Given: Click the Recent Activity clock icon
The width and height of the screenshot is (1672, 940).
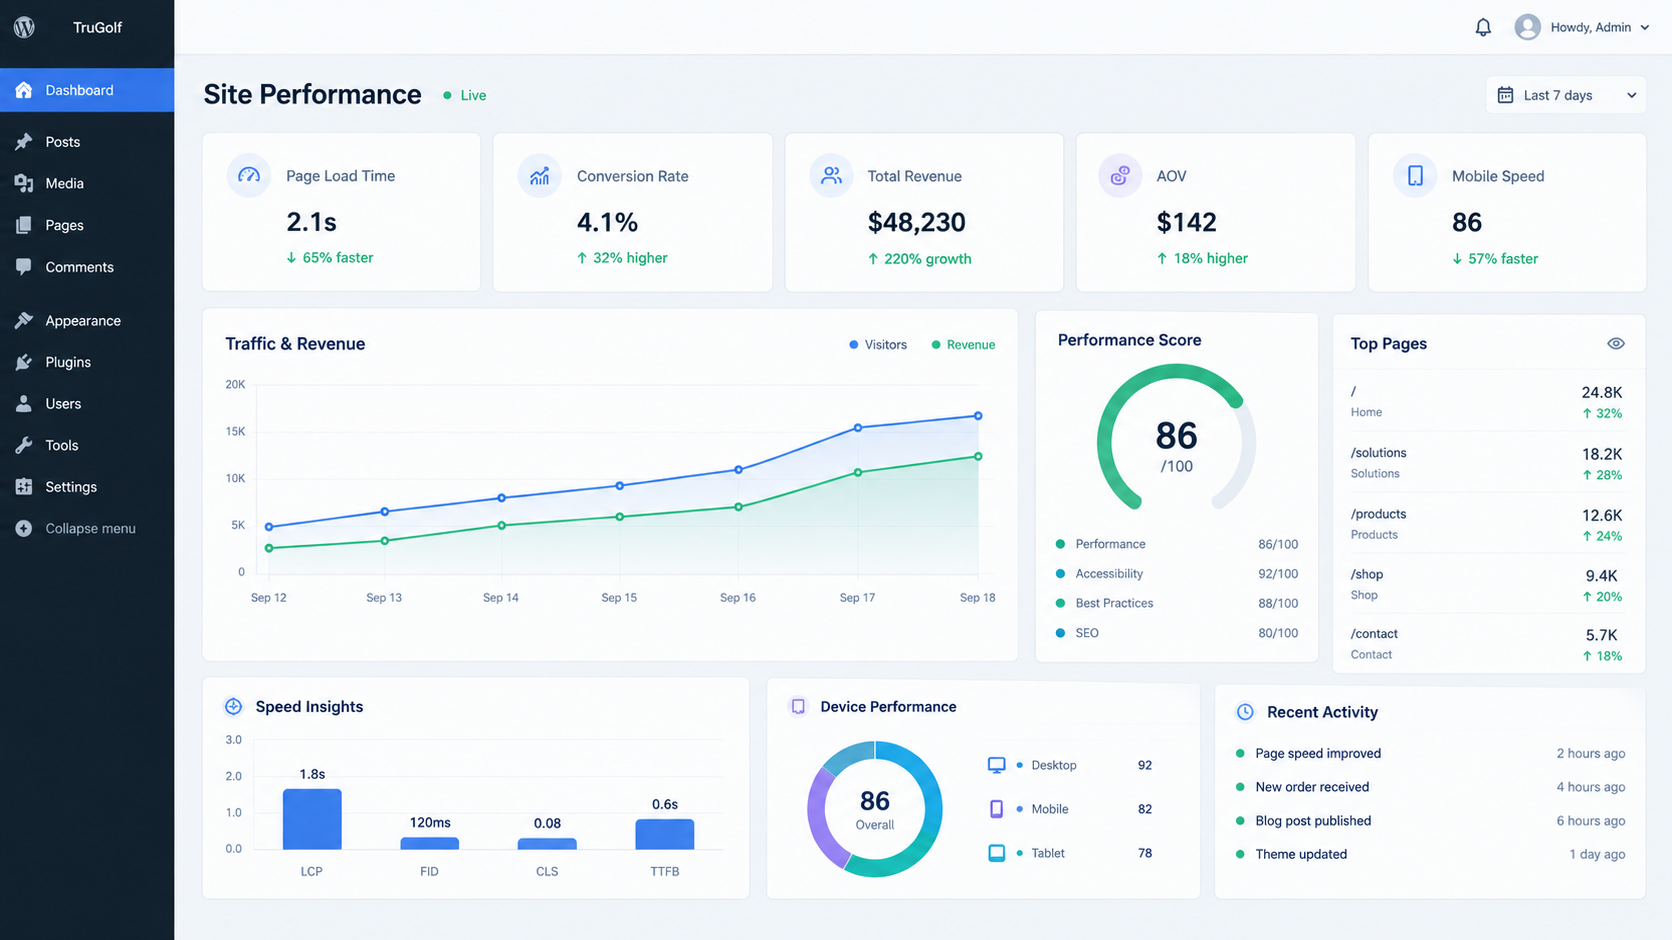Looking at the screenshot, I should (x=1245, y=712).
